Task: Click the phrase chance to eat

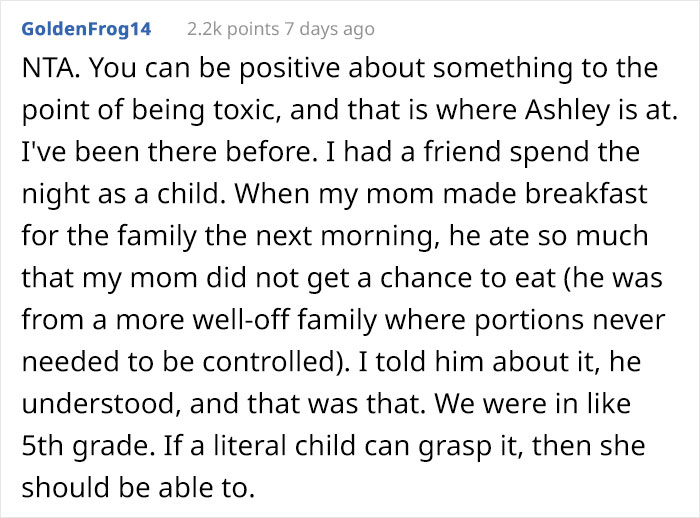Action: 478,276
